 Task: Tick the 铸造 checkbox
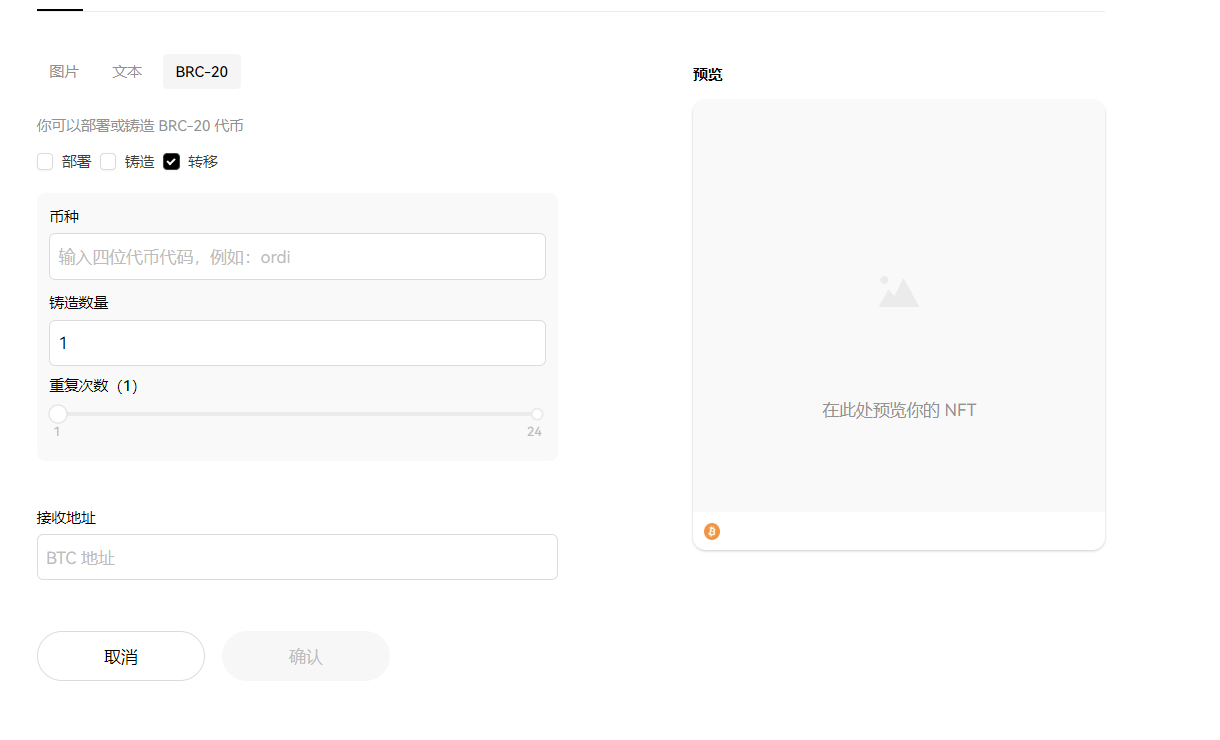(108, 162)
